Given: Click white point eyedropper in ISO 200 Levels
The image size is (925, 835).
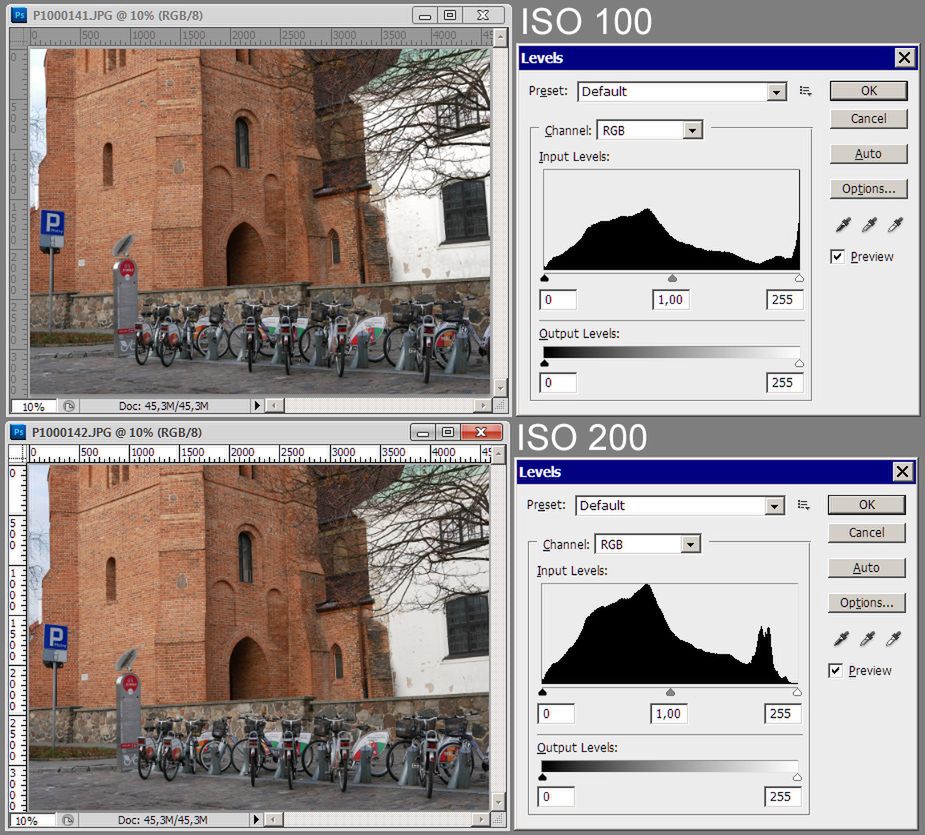Looking at the screenshot, I should pos(893,638).
